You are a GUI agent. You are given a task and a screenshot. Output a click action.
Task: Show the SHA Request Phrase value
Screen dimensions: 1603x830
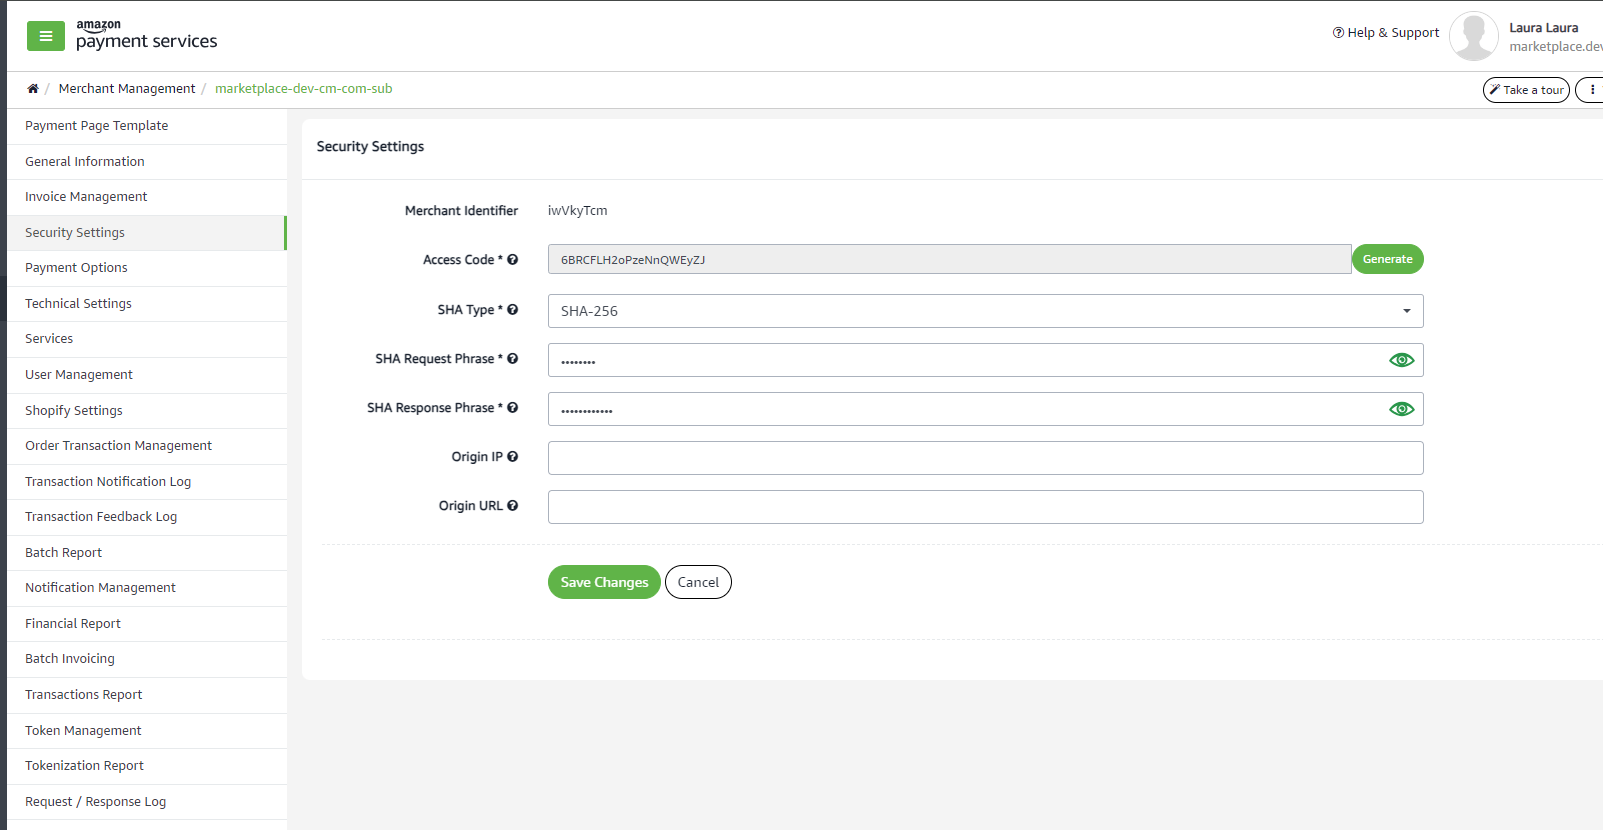[1402, 360]
